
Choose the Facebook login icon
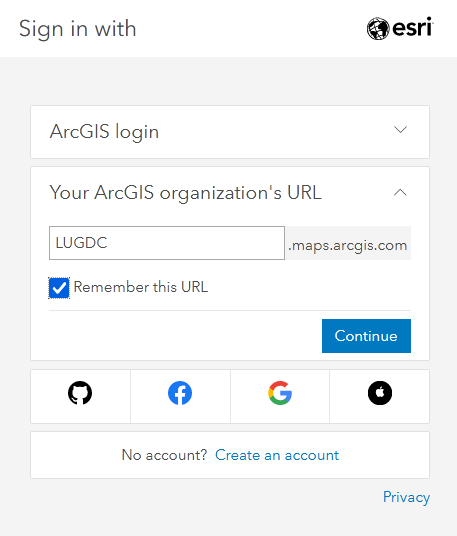coord(180,393)
